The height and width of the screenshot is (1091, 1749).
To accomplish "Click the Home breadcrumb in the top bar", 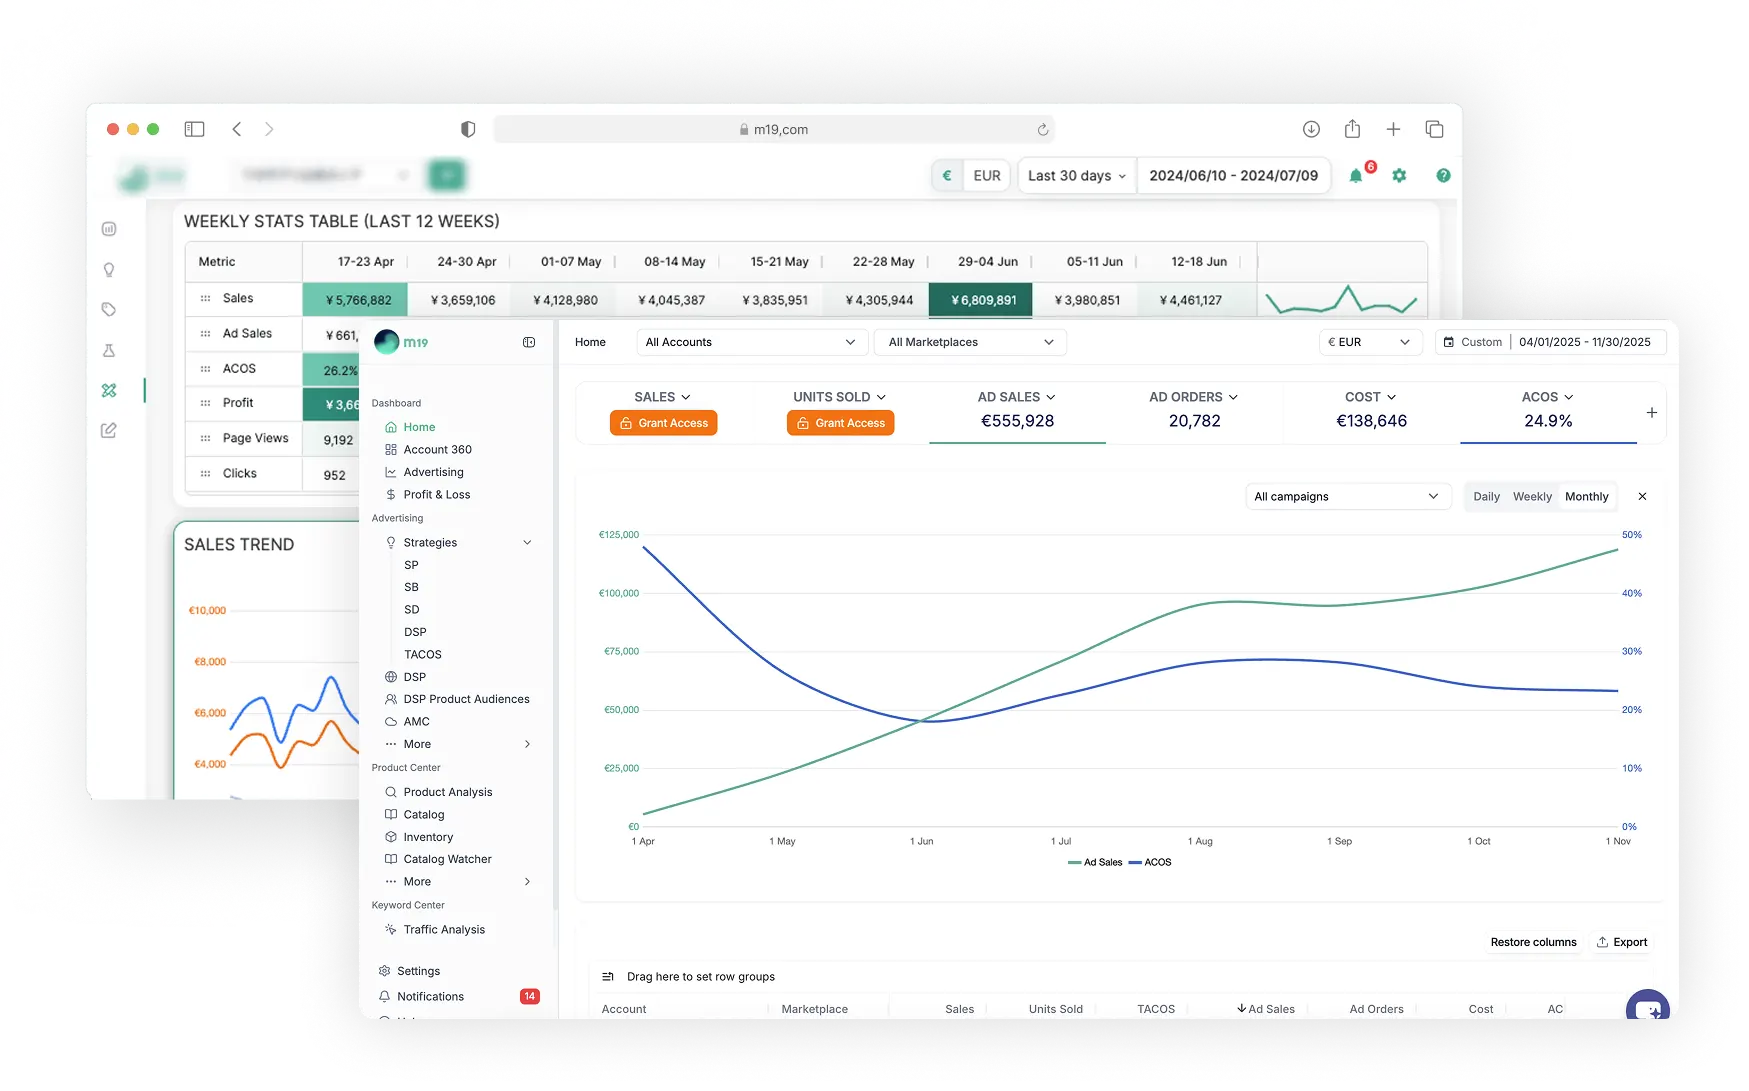I will tap(590, 342).
